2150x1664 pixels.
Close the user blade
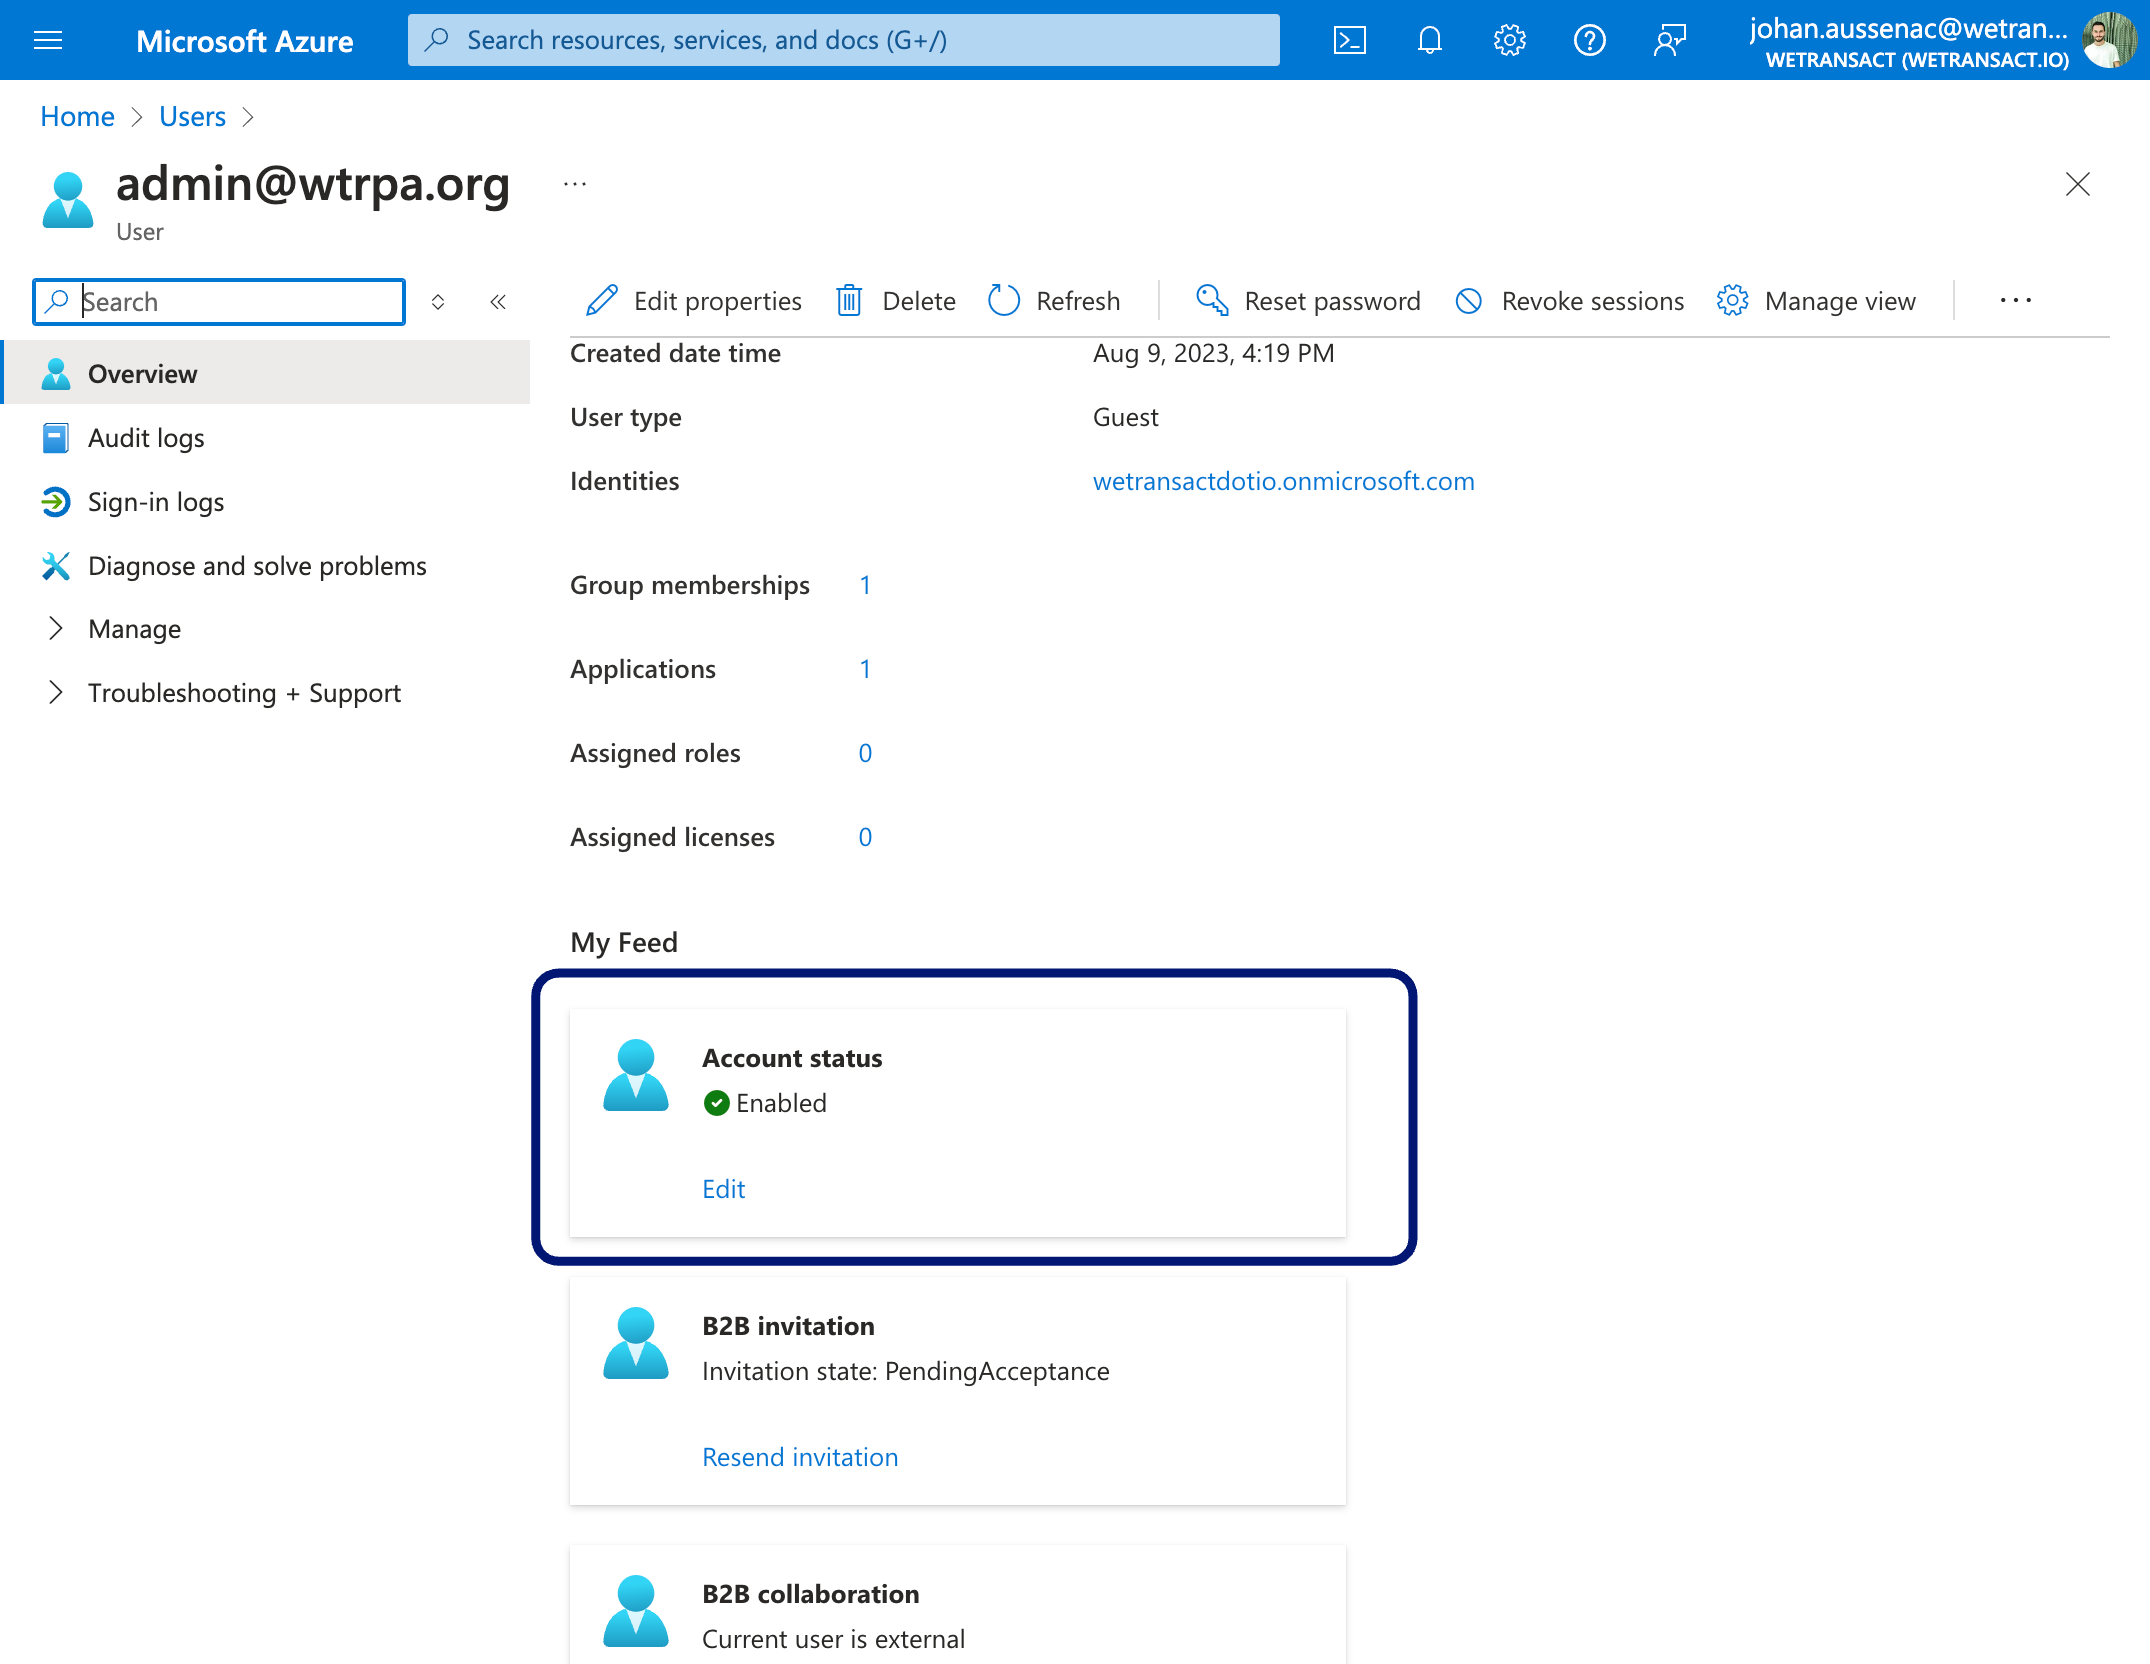pos(2078,184)
